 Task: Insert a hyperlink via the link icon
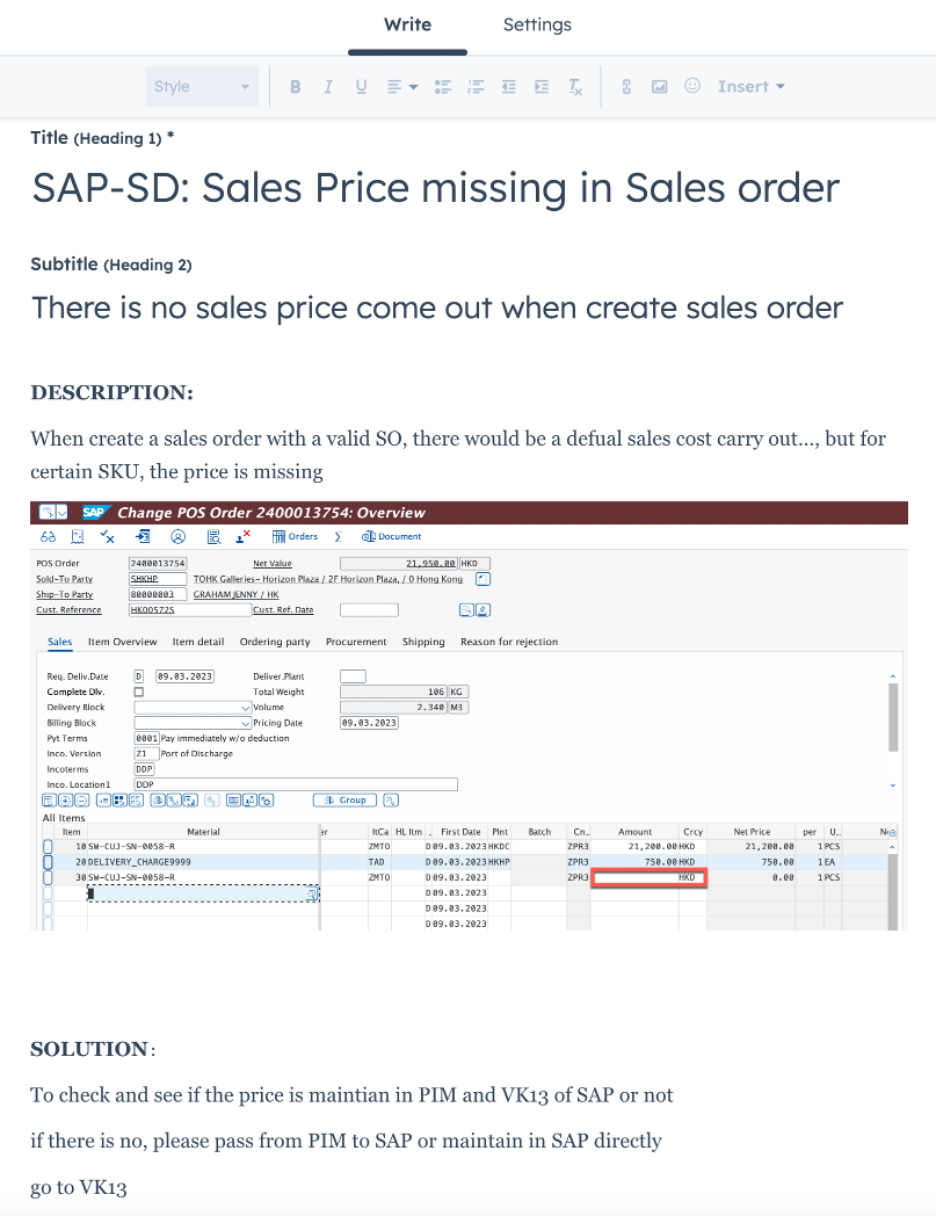pos(627,87)
